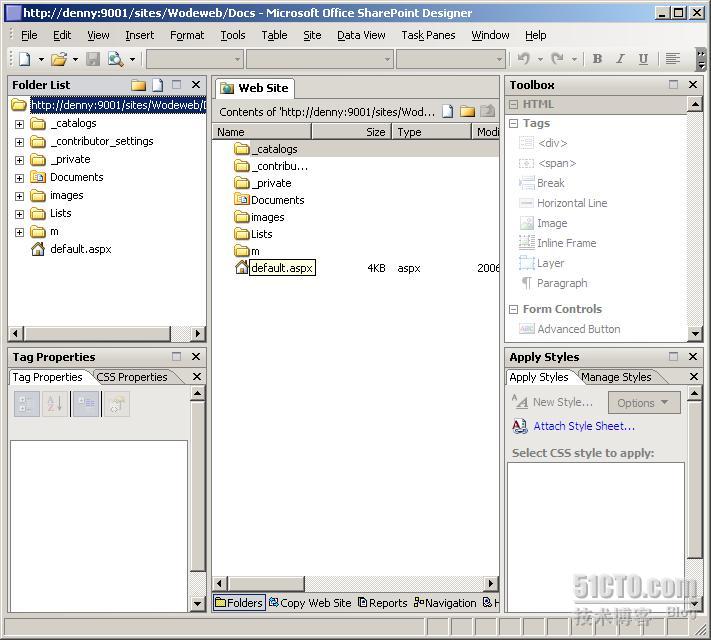Click the Undo toolbar icon
This screenshot has width=711, height=640.
point(524,59)
